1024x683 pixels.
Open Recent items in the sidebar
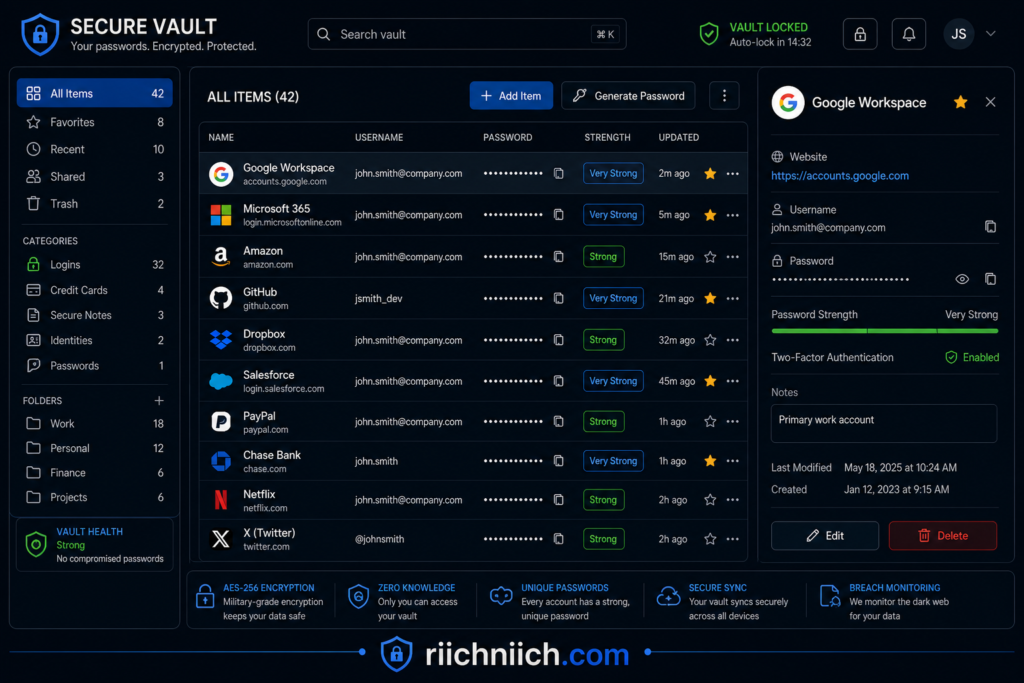(x=95, y=150)
